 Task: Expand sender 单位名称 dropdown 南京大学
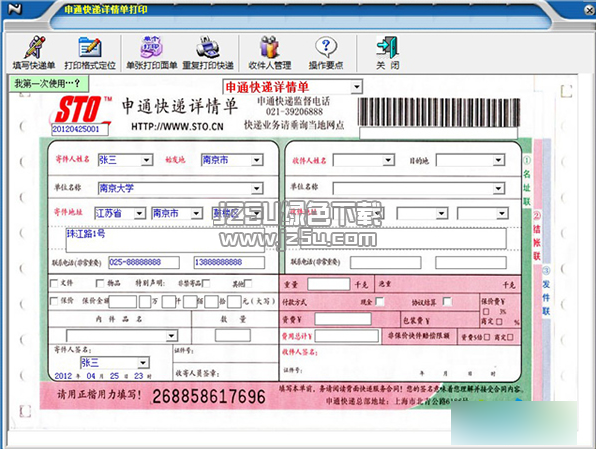(257, 188)
